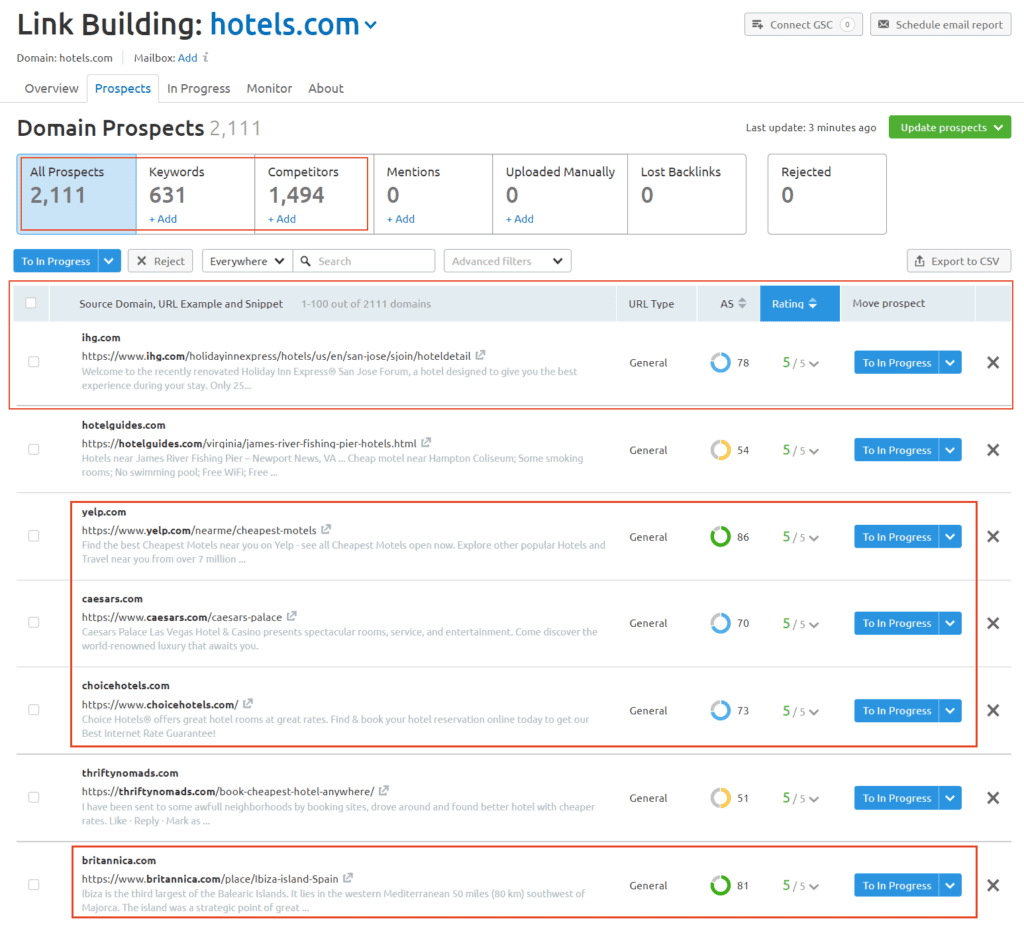Reject choicehotels.com prospect with X icon
This screenshot has height=929, width=1024.
(x=993, y=710)
